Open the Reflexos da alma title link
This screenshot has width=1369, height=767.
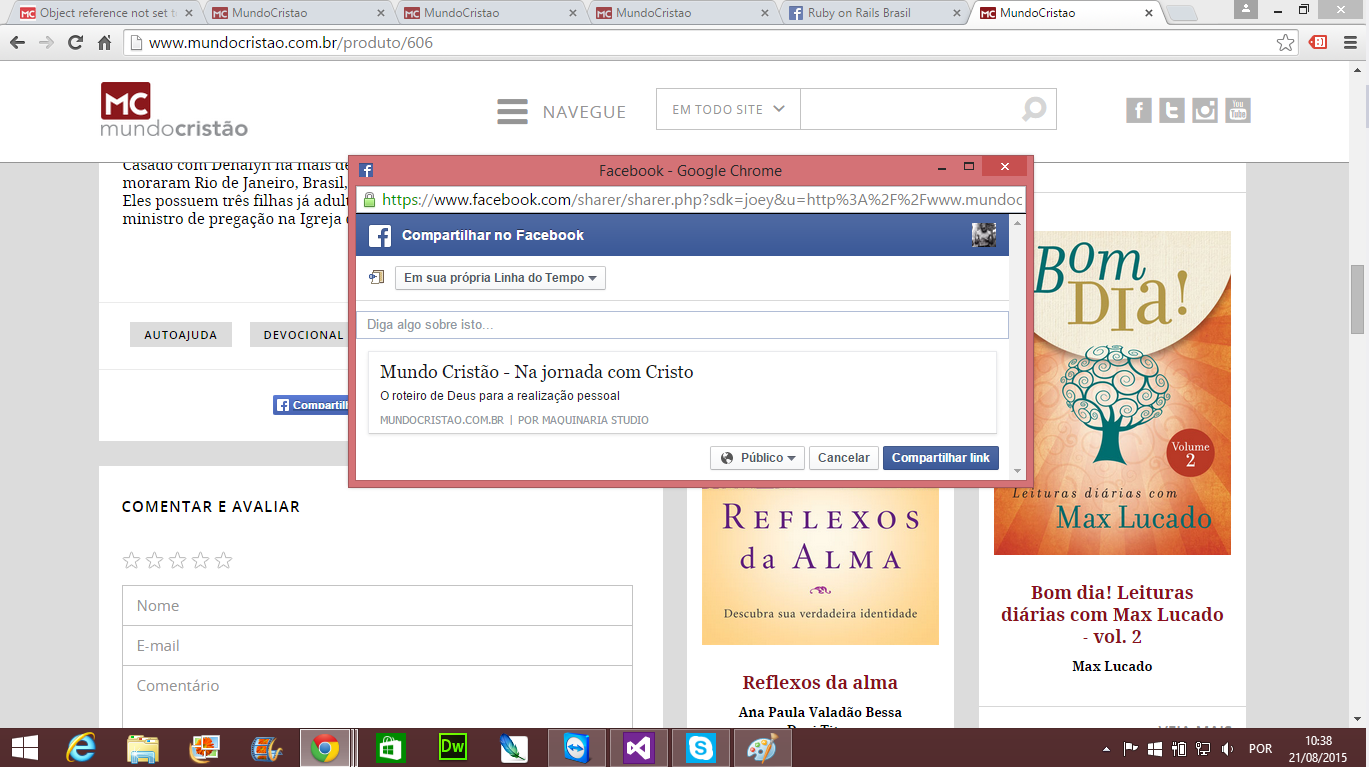(820, 683)
